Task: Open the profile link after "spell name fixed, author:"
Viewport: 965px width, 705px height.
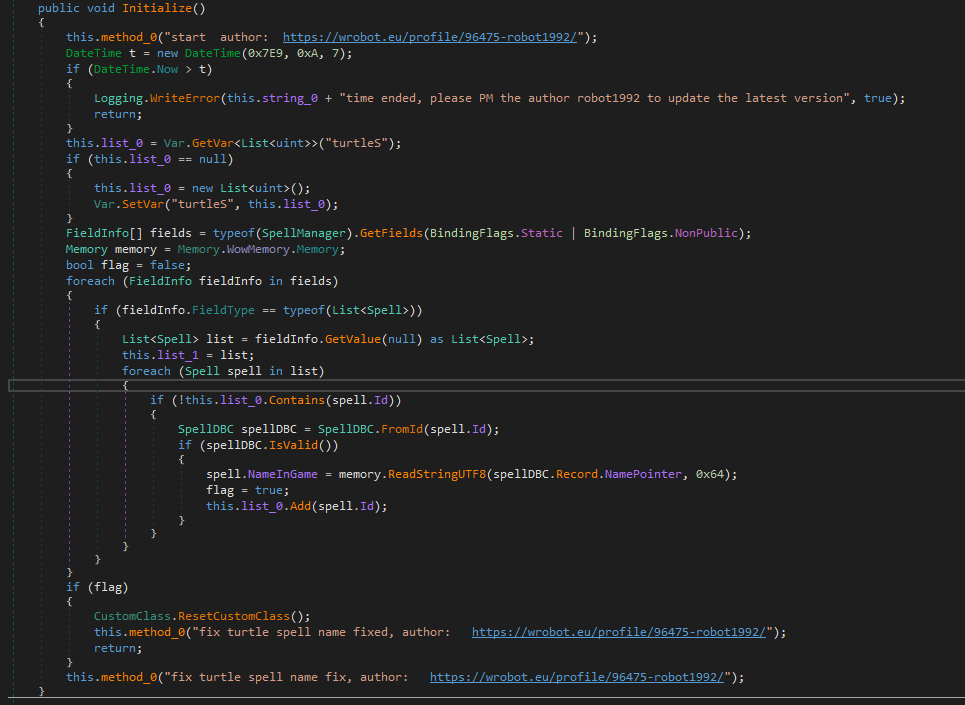Action: pos(619,632)
